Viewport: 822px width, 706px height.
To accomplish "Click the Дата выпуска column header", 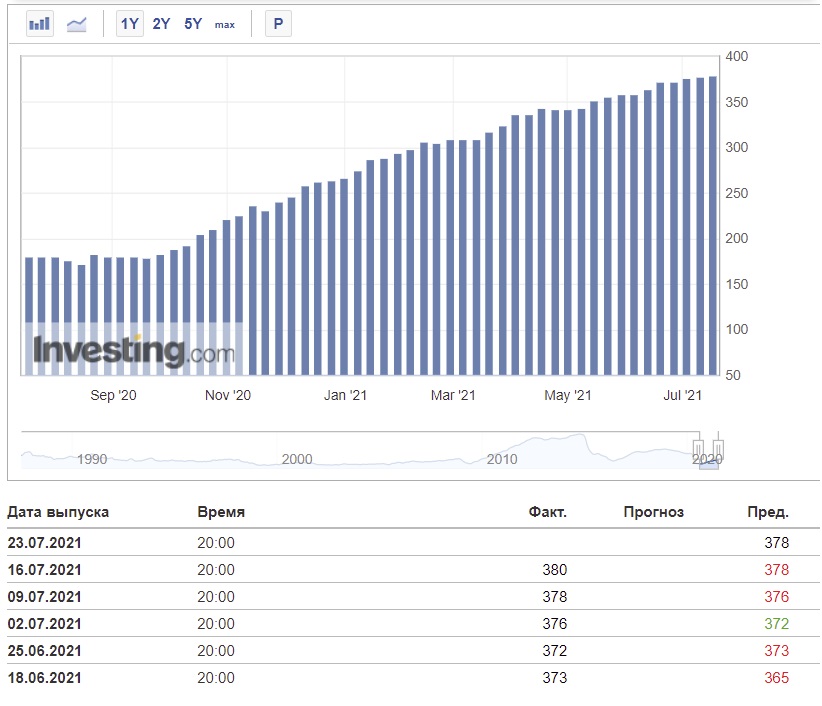I will [58, 512].
